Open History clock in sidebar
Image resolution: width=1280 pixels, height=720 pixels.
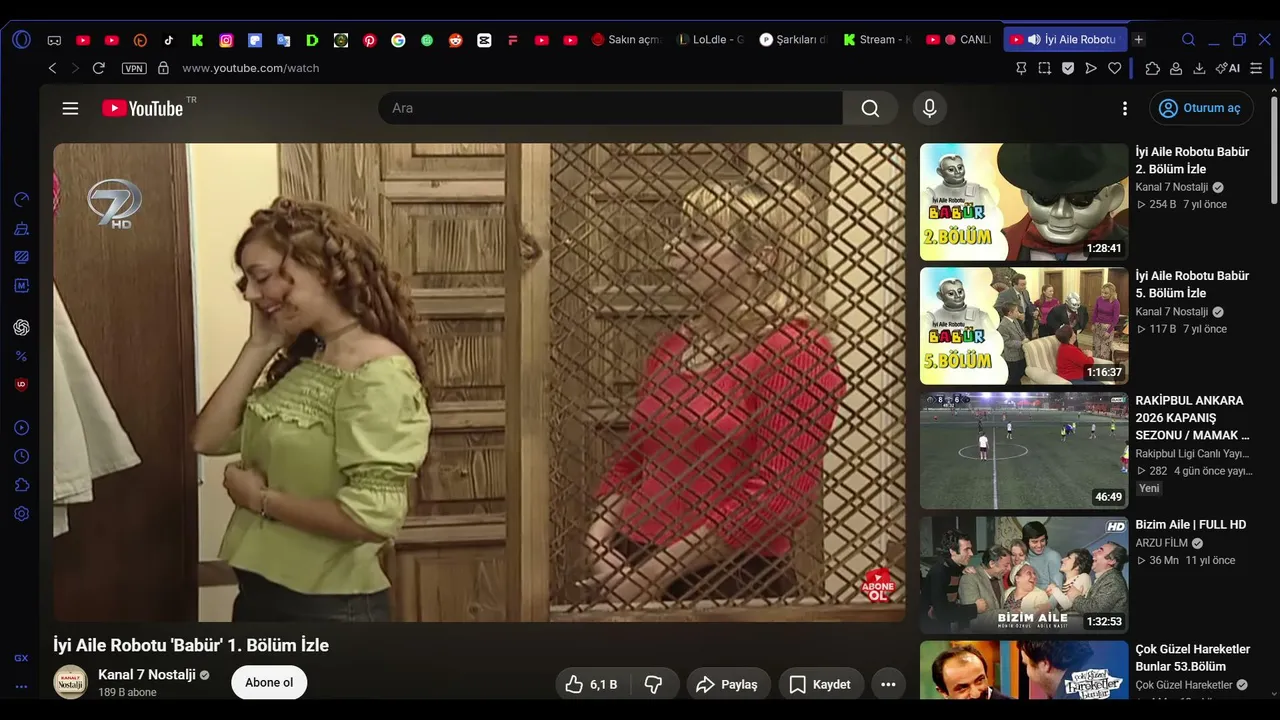[21, 457]
